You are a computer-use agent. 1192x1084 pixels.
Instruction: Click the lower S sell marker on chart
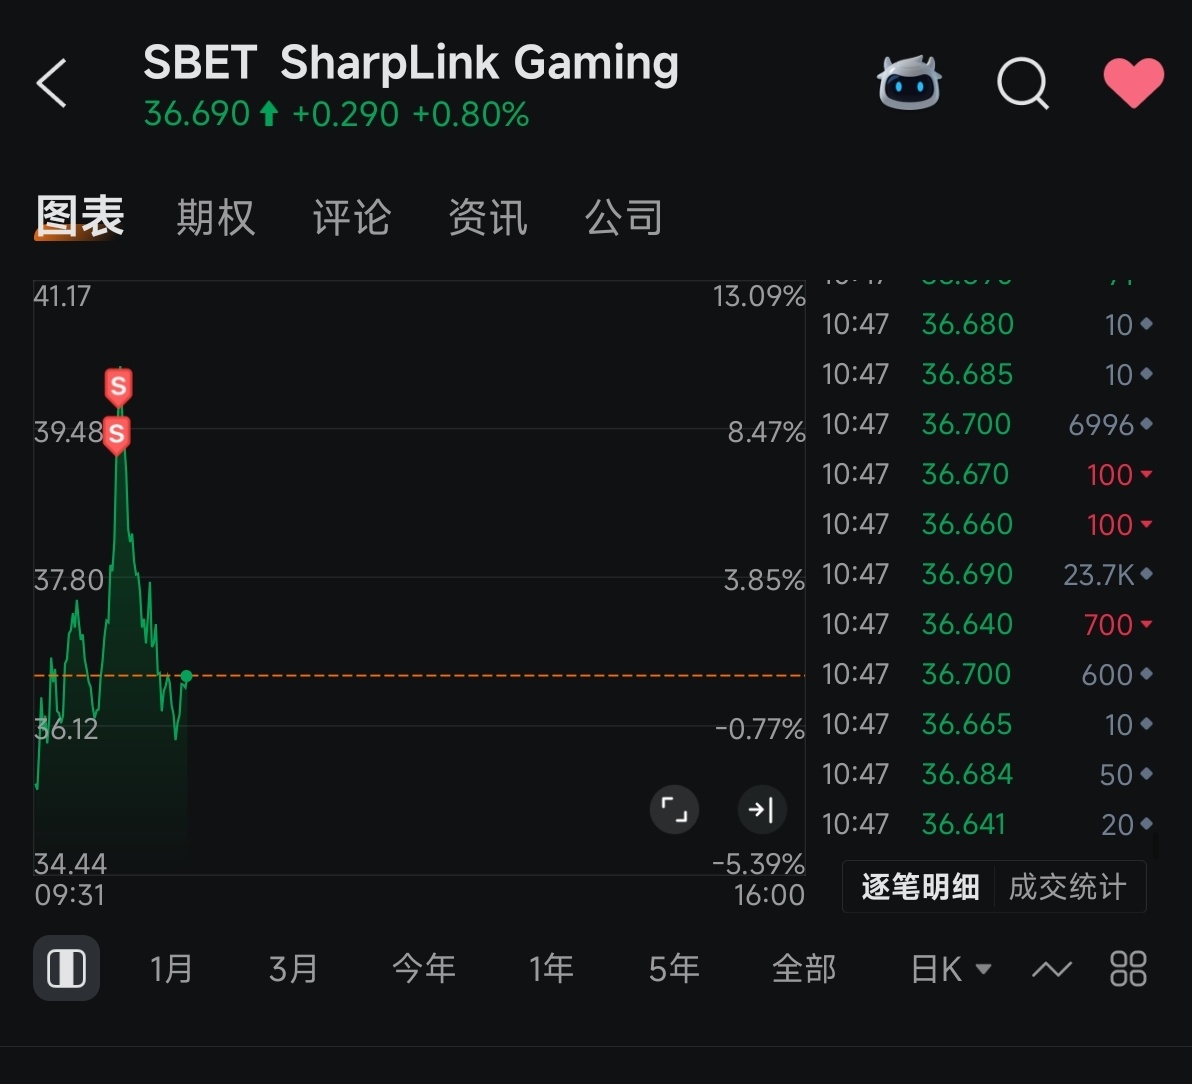pyautogui.click(x=116, y=435)
